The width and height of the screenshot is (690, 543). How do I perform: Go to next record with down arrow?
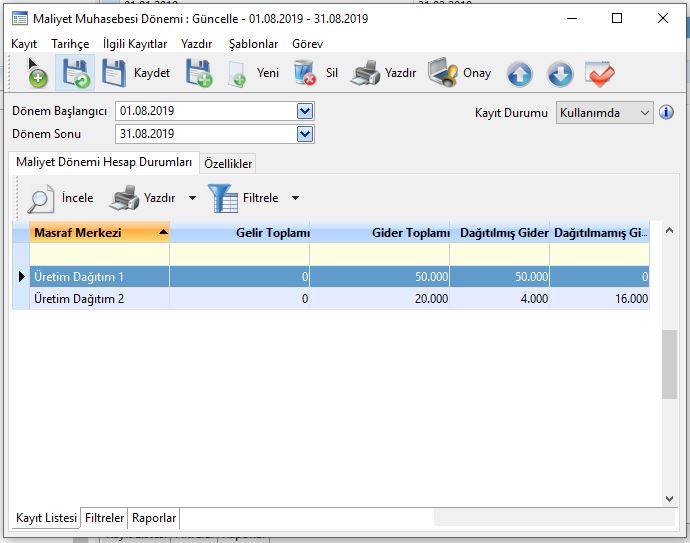coord(559,74)
